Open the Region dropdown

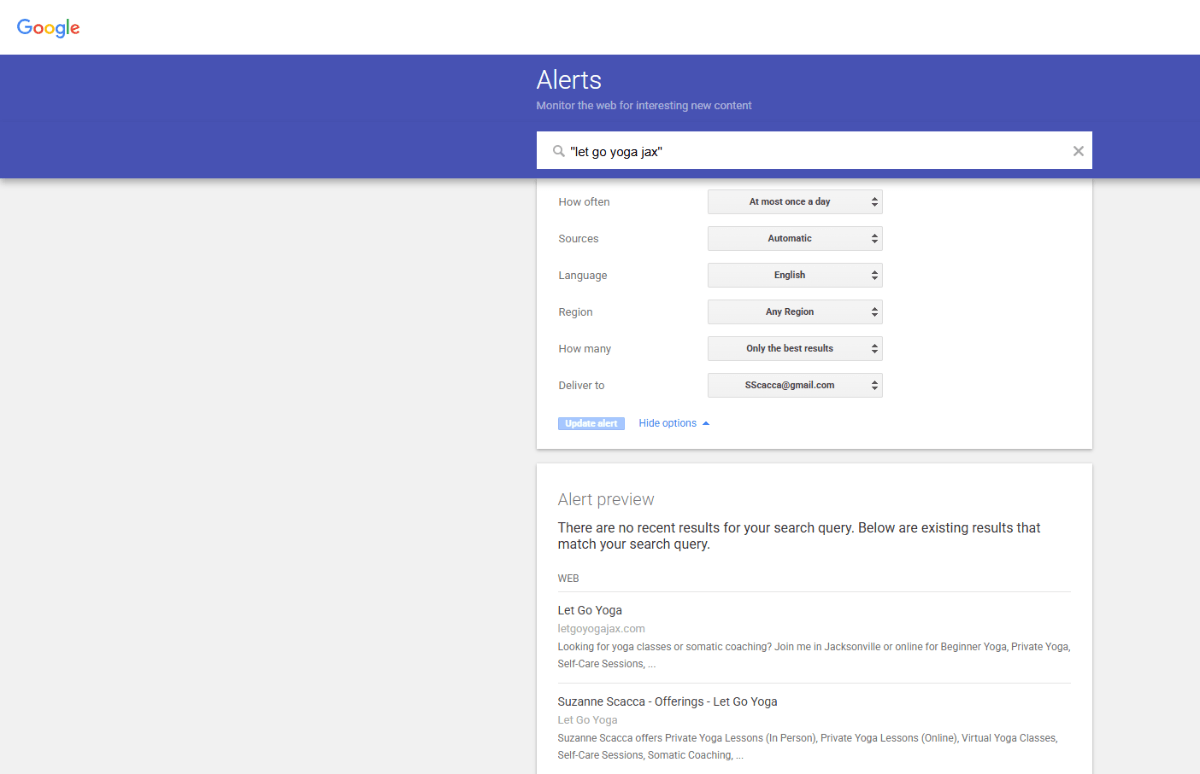click(795, 311)
